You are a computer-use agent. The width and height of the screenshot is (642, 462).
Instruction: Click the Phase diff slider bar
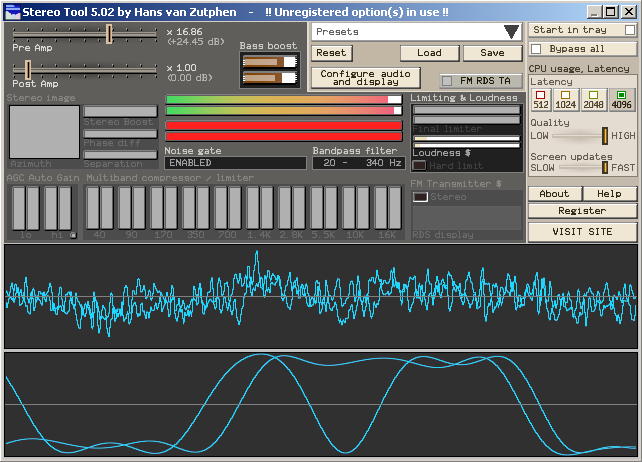120,134
